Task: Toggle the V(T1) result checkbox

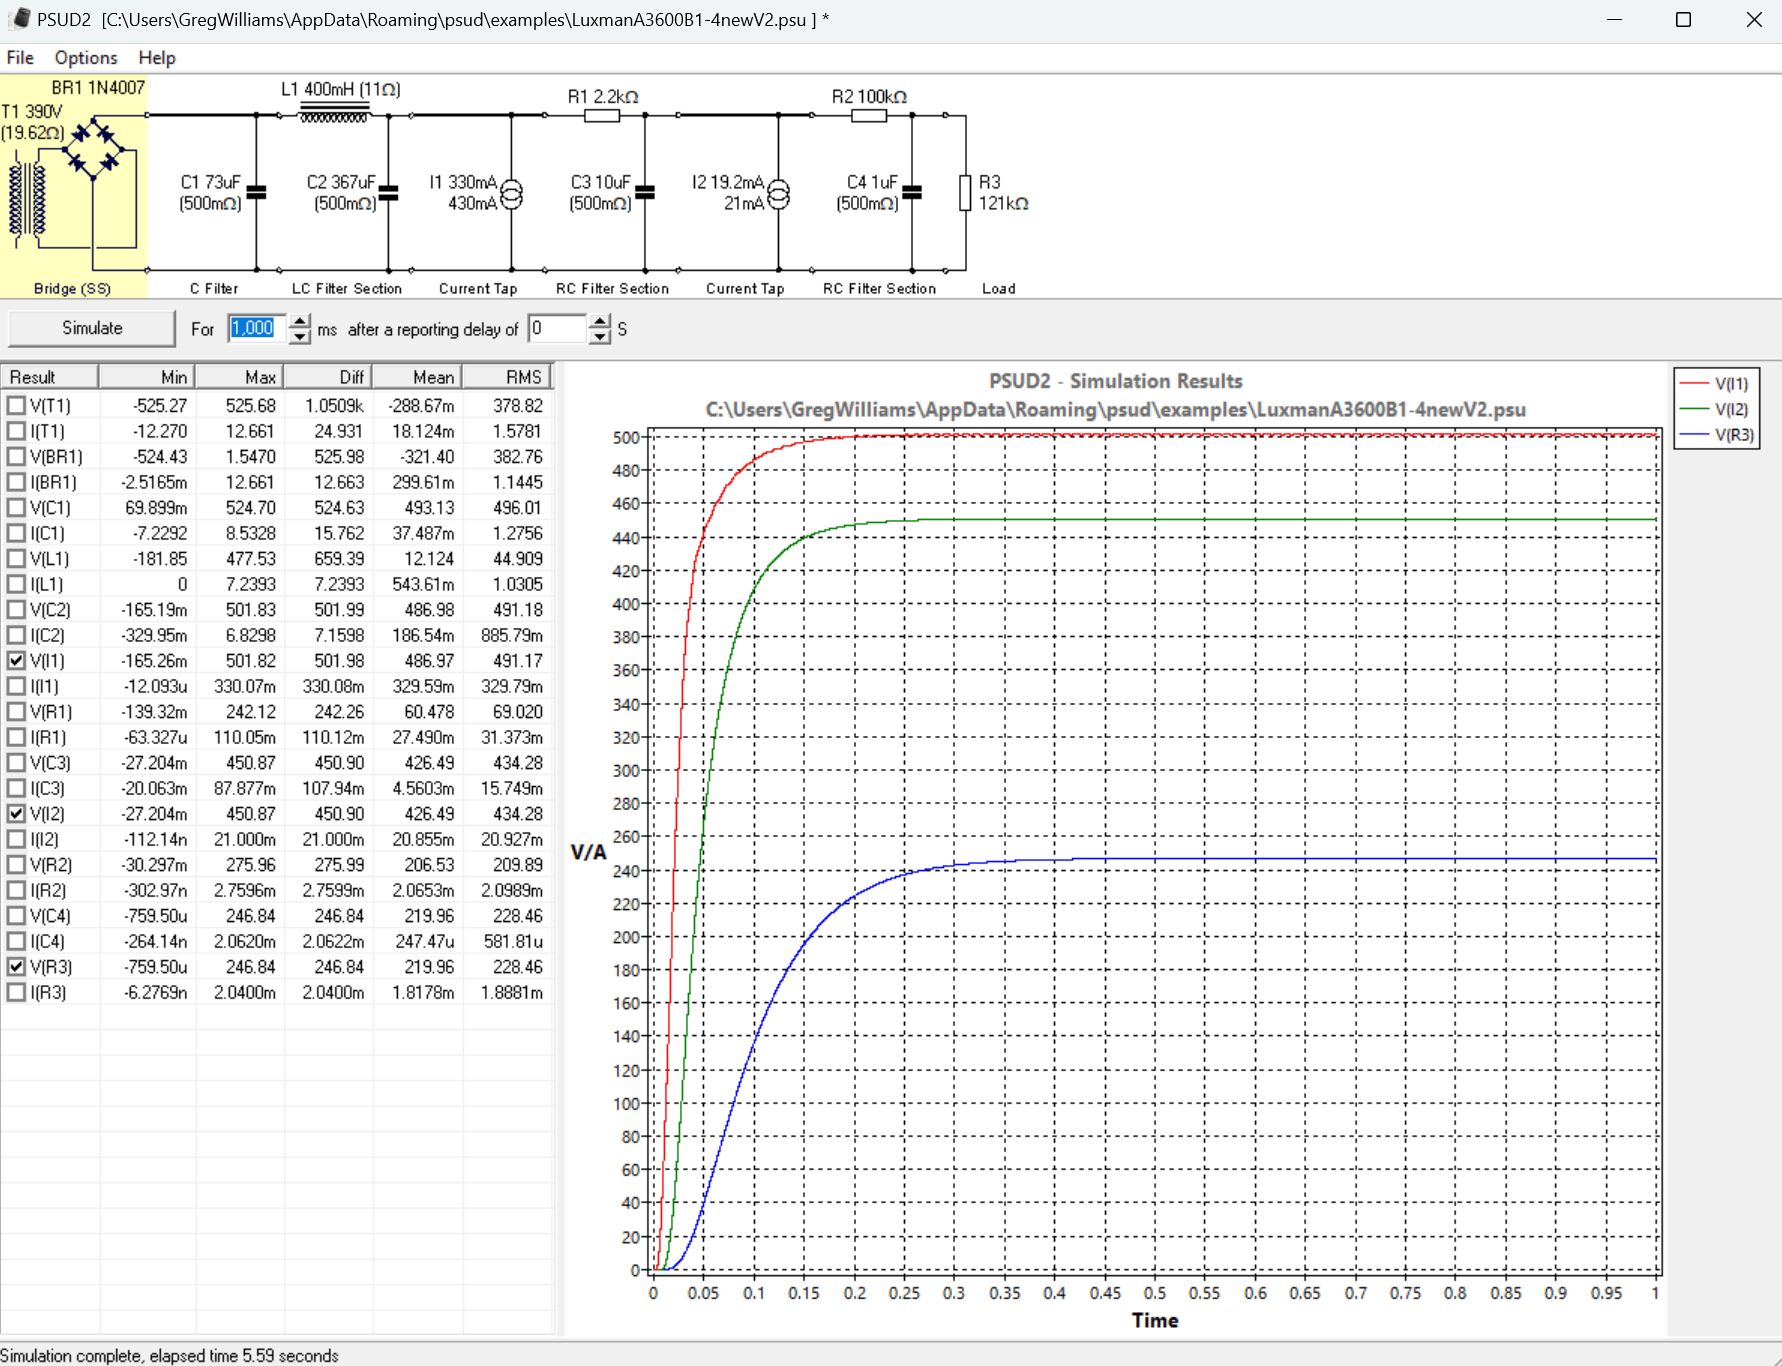Action: (x=16, y=406)
